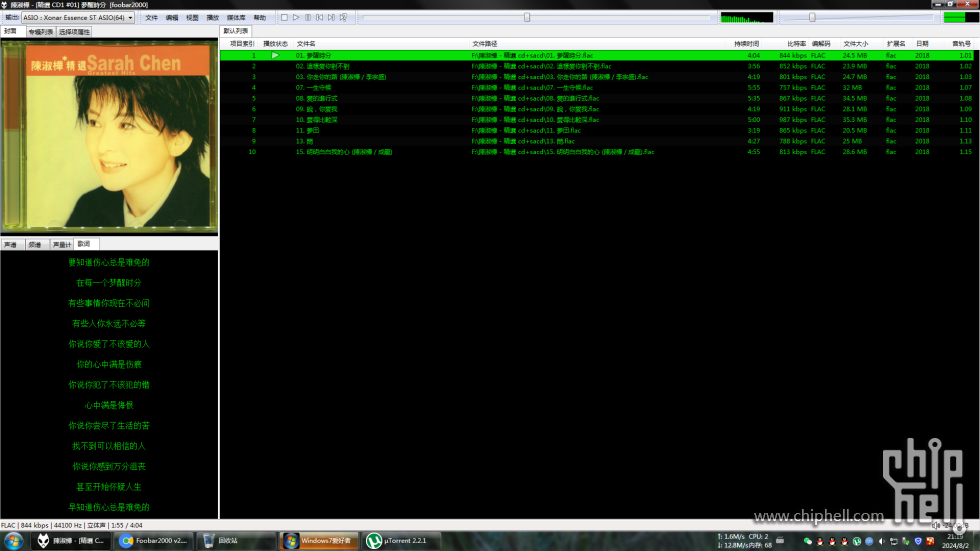This screenshot has height=551, width=980.
Task: Select playlist track 15 with duration 4:55
Action: tap(597, 152)
